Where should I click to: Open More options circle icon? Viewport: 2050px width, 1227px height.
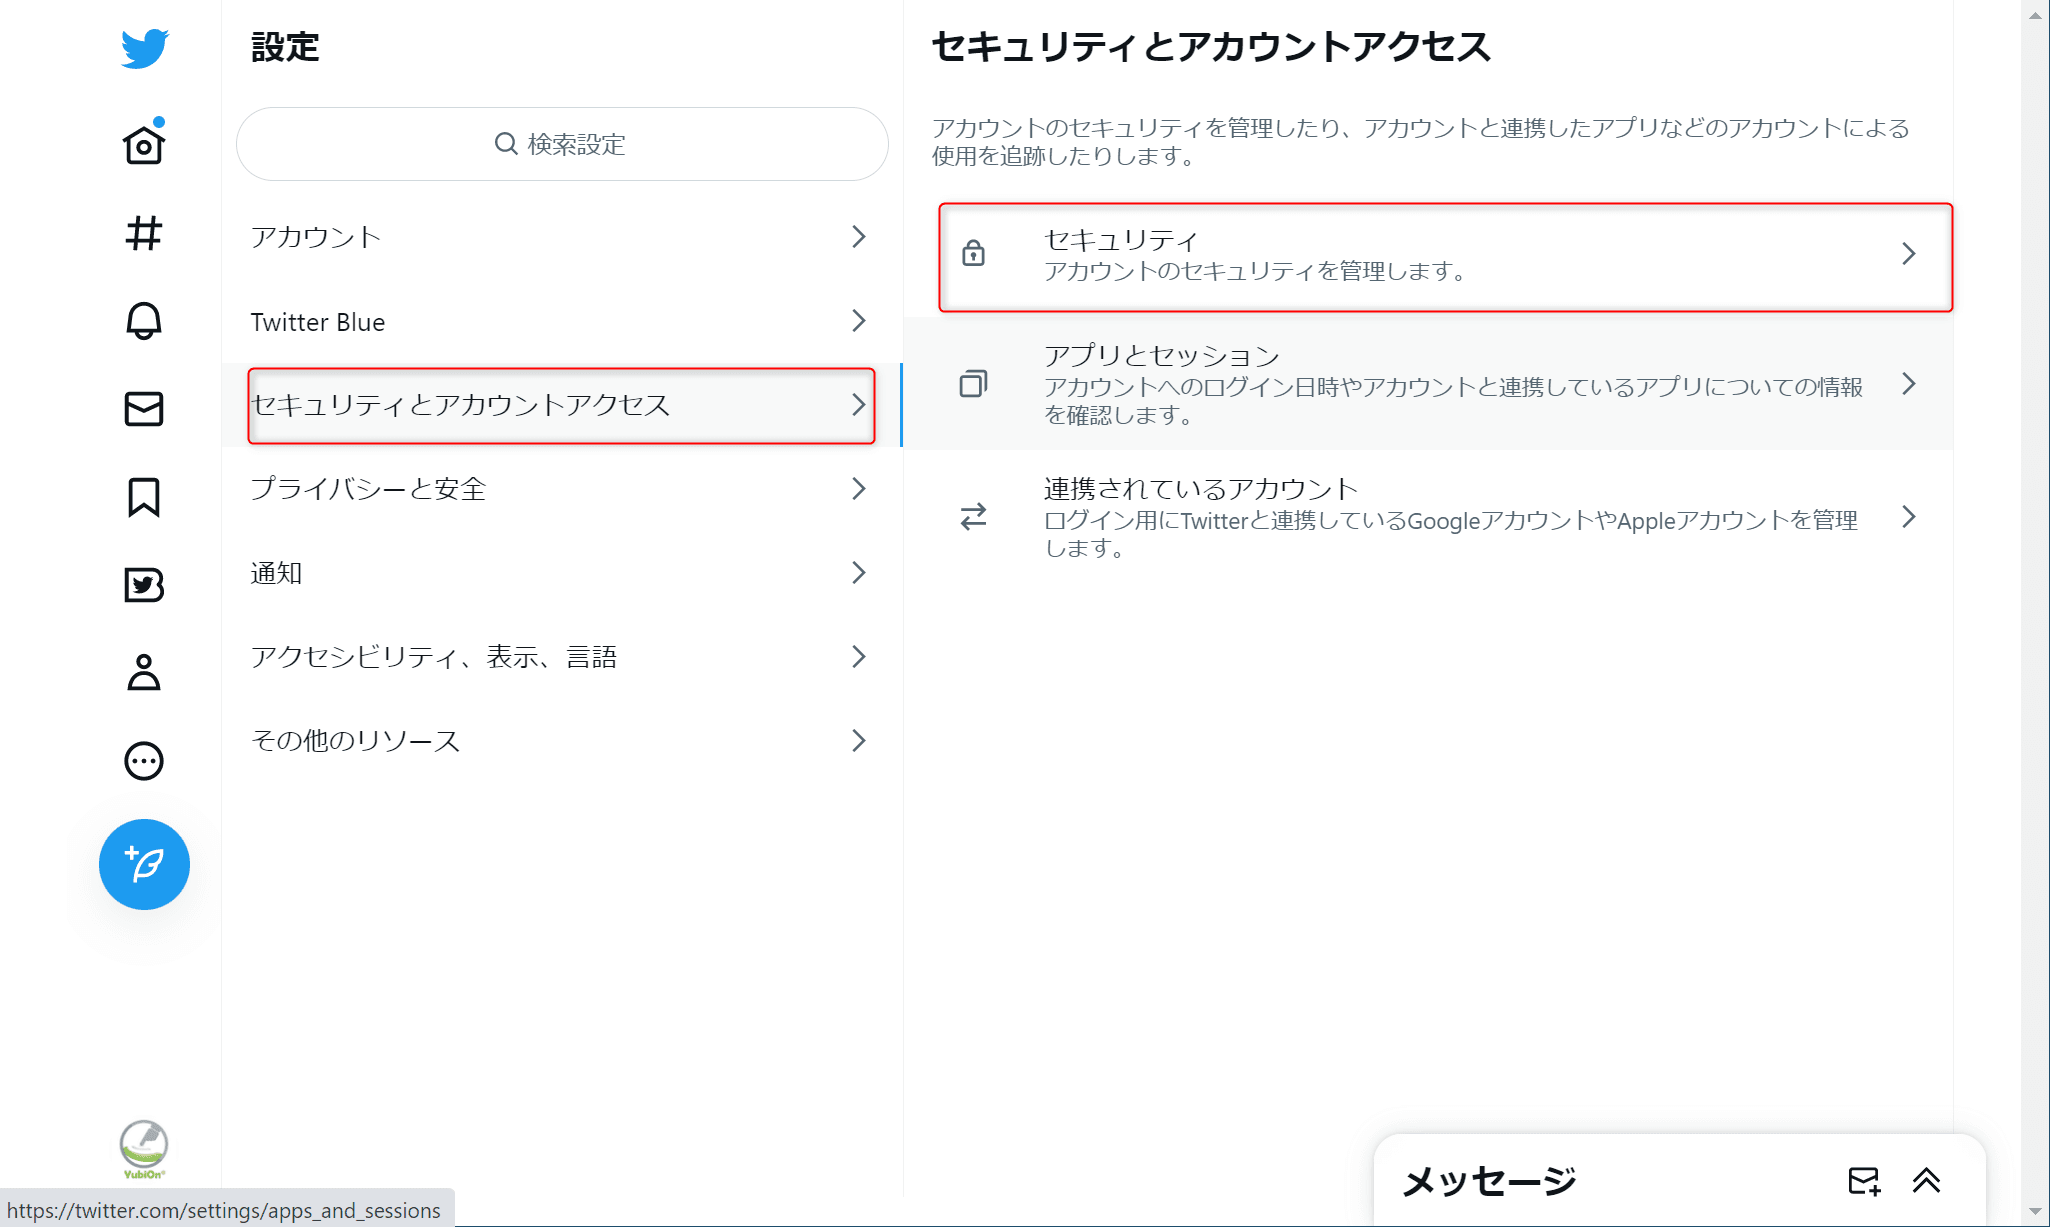pyautogui.click(x=144, y=761)
